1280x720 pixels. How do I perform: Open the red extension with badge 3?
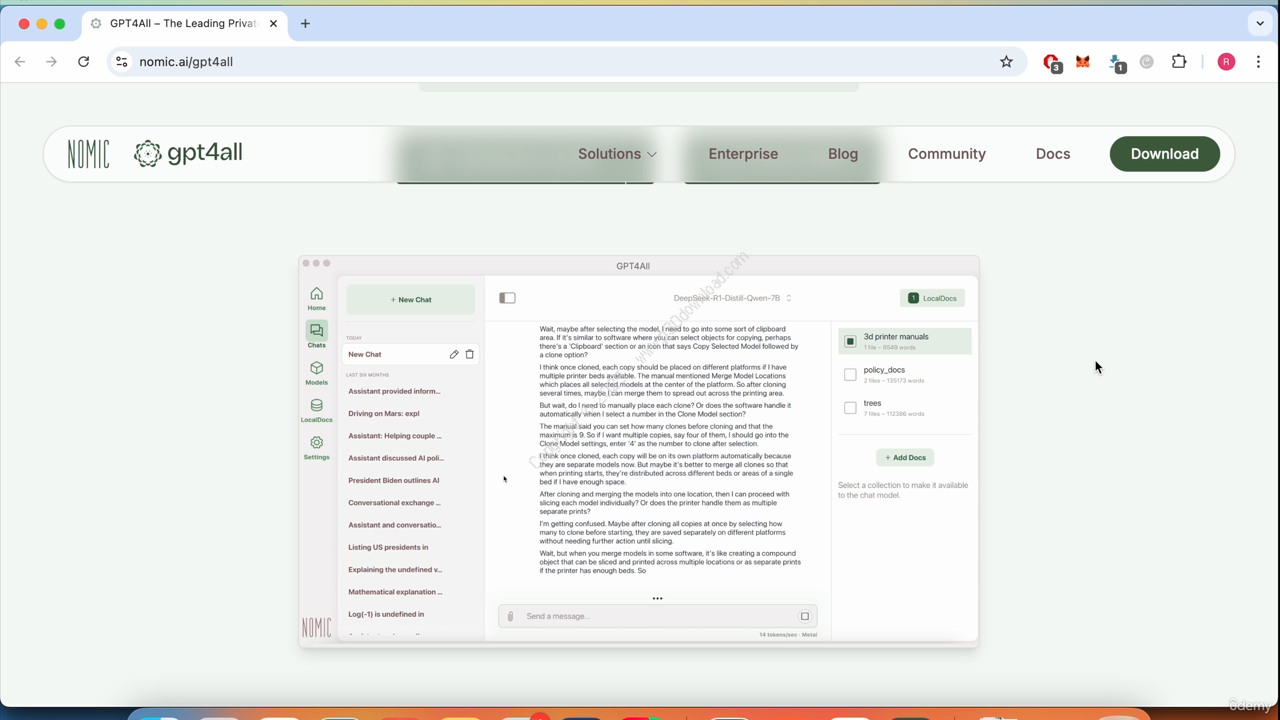pyautogui.click(x=1051, y=62)
